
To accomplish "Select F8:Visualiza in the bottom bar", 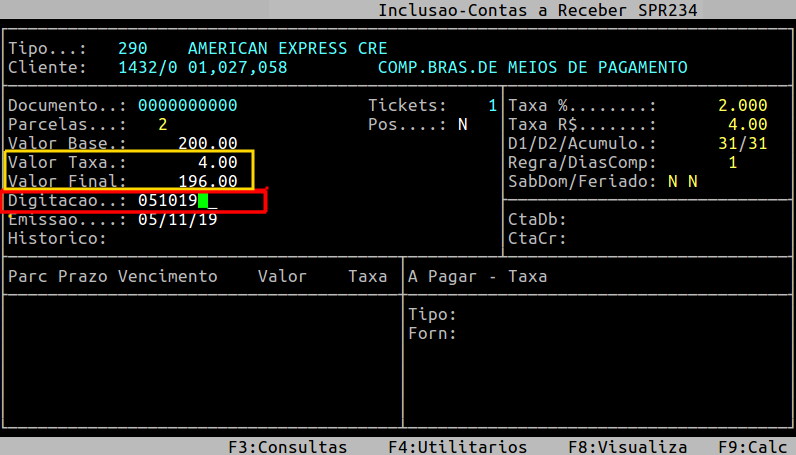I will click(x=628, y=447).
